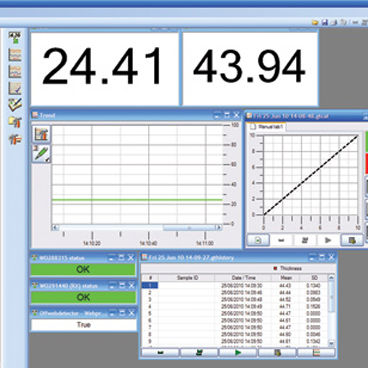The width and height of the screenshot is (368, 368).
Task: Close the history table window
Action: tap(331, 257)
